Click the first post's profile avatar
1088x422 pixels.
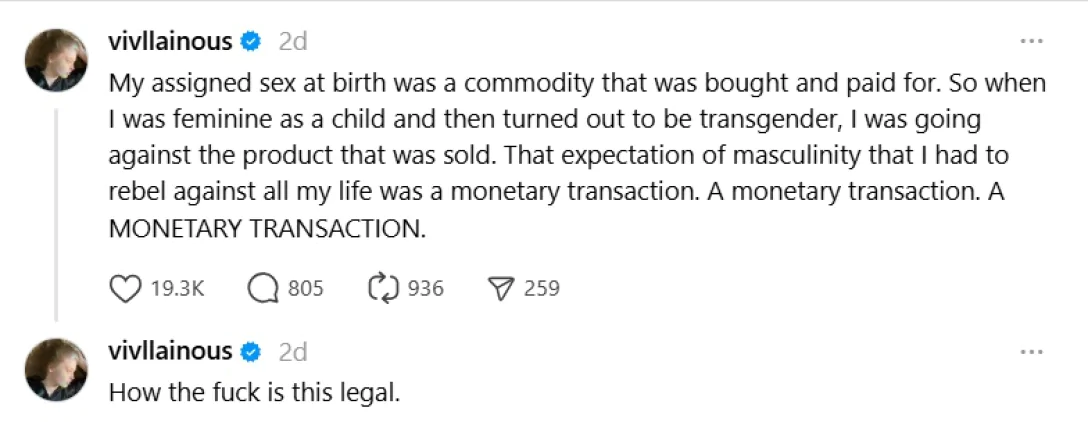click(56, 61)
